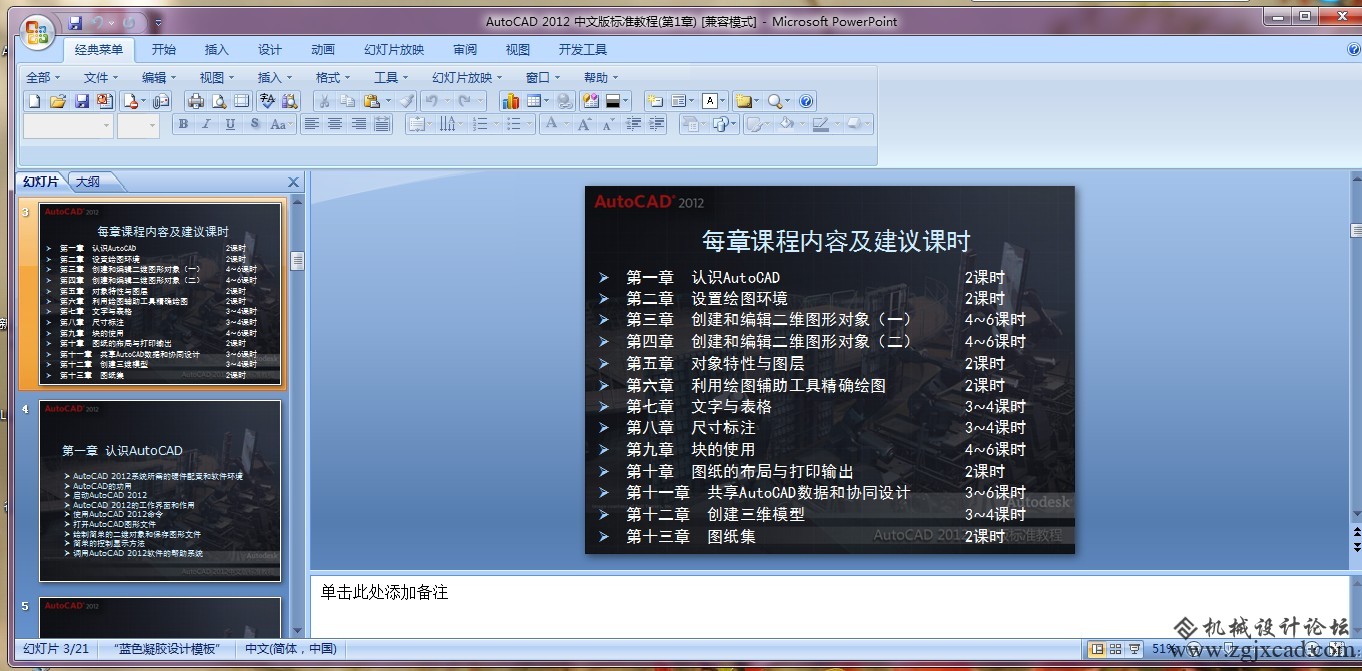This screenshot has height=671, width=1362.
Task: Click the Office round button
Action: [37, 33]
